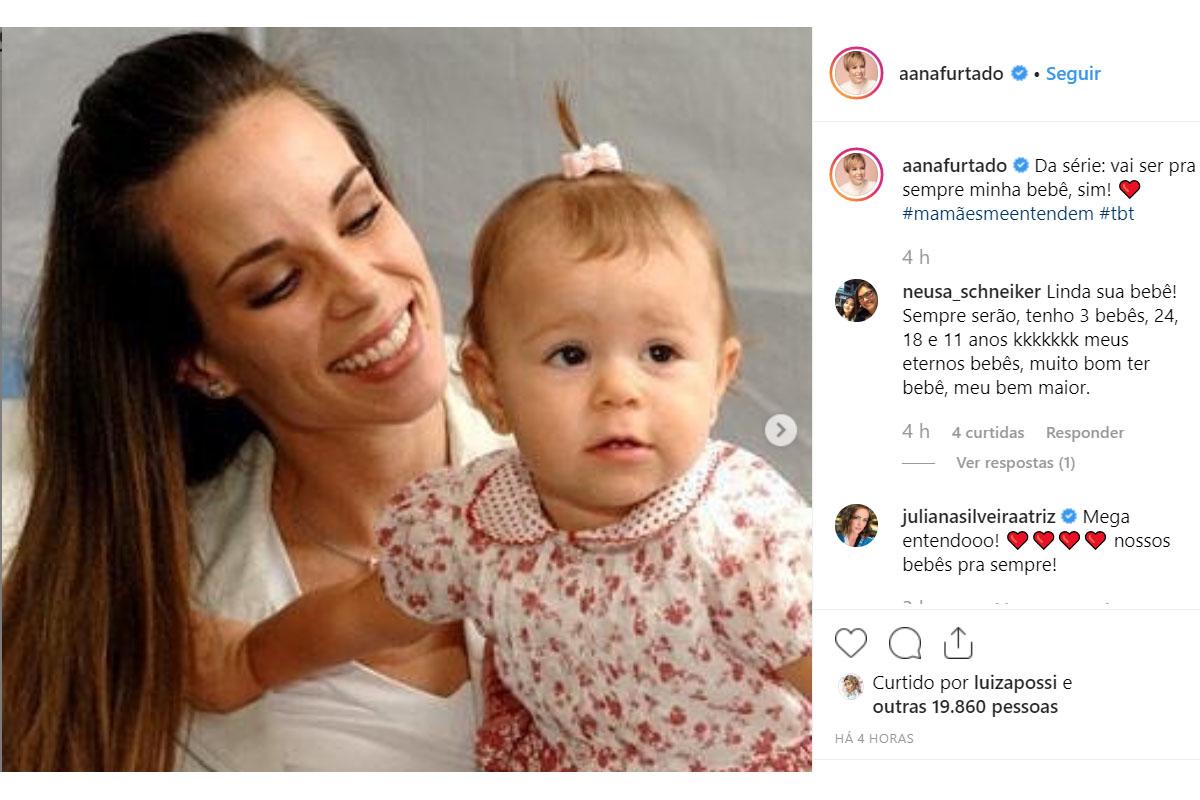The height and width of the screenshot is (800, 1200).
Task: Reply to neusa_schneiker's comment with Responder
Action: click(1085, 433)
